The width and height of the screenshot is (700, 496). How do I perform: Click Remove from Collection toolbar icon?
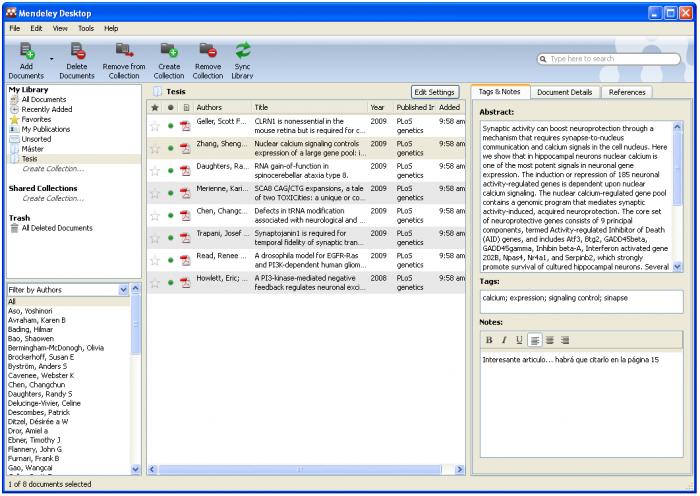124,51
